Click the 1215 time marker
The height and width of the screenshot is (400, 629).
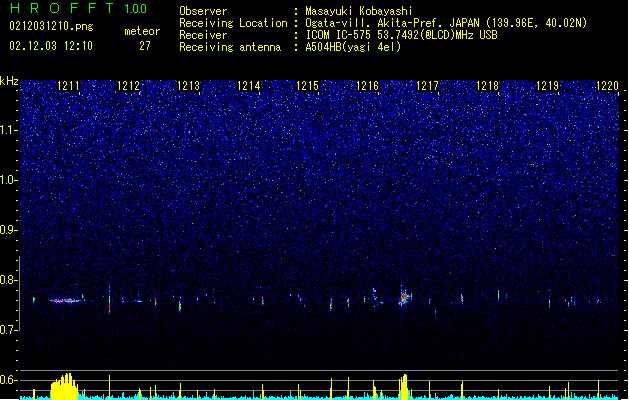click(308, 86)
